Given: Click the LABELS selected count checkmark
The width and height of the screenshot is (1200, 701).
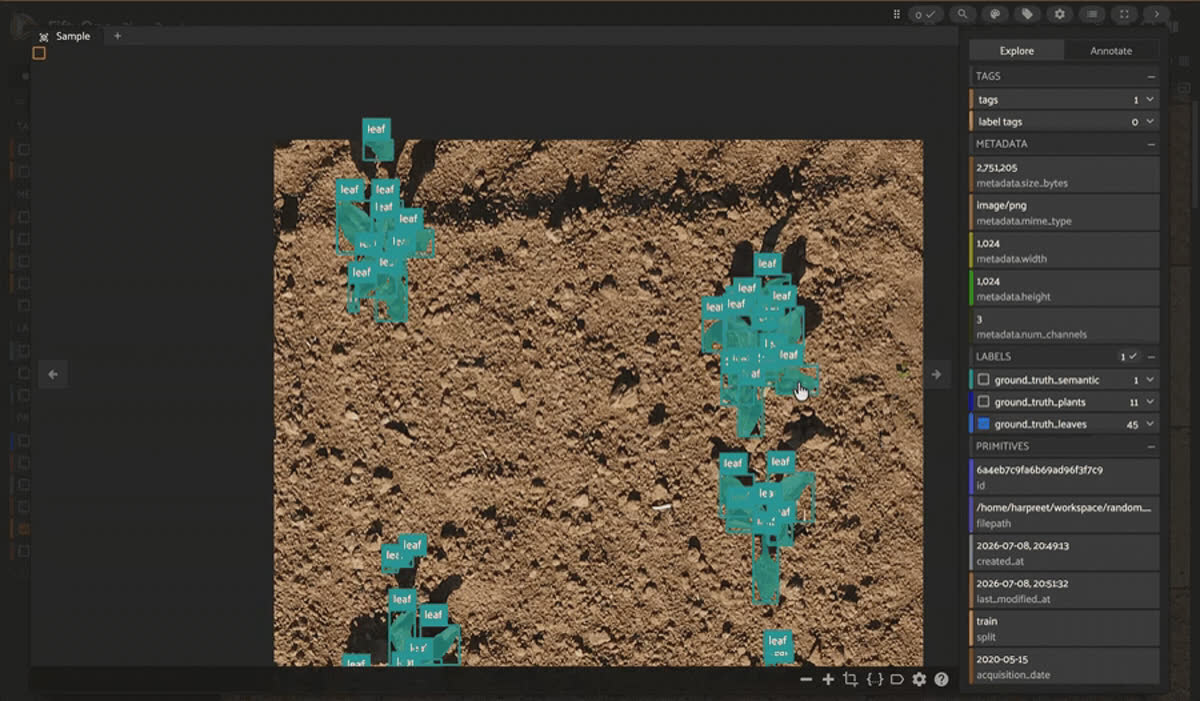Looking at the screenshot, I should (1129, 356).
